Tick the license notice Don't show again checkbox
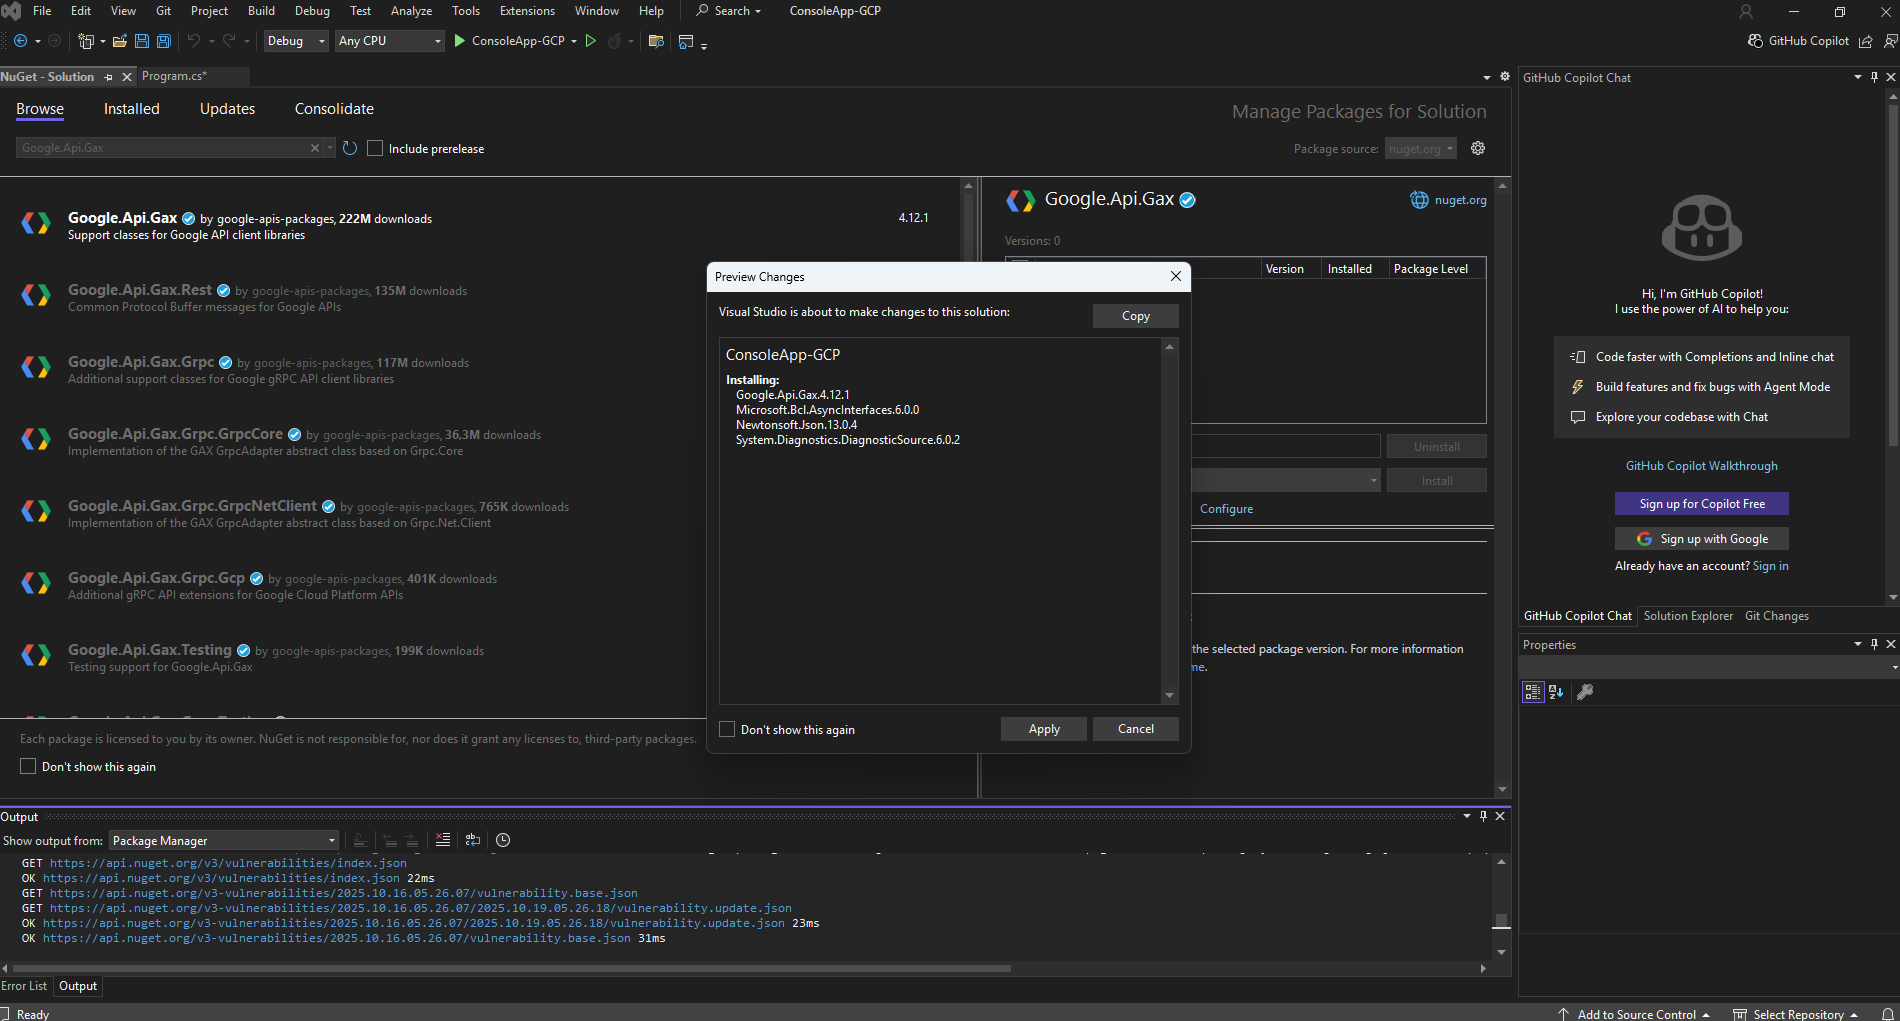Screen dimensions: 1900x1021 (28, 766)
